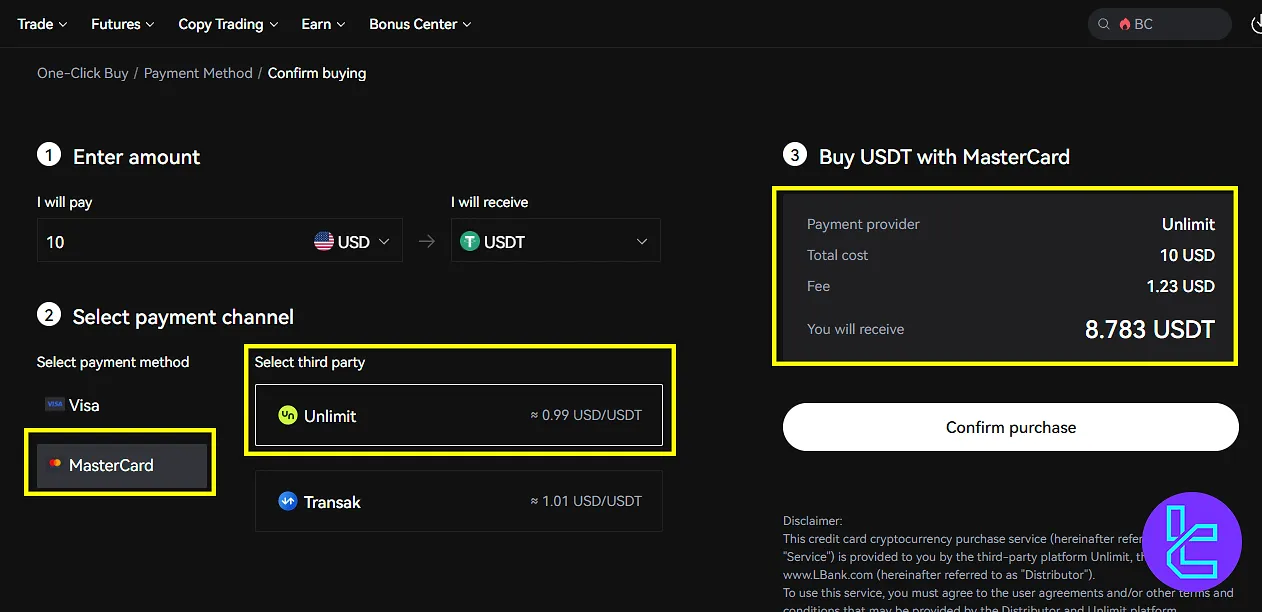Image resolution: width=1262 pixels, height=612 pixels.
Task: Click the chevron next to Bonus Center
Action: 467,24
